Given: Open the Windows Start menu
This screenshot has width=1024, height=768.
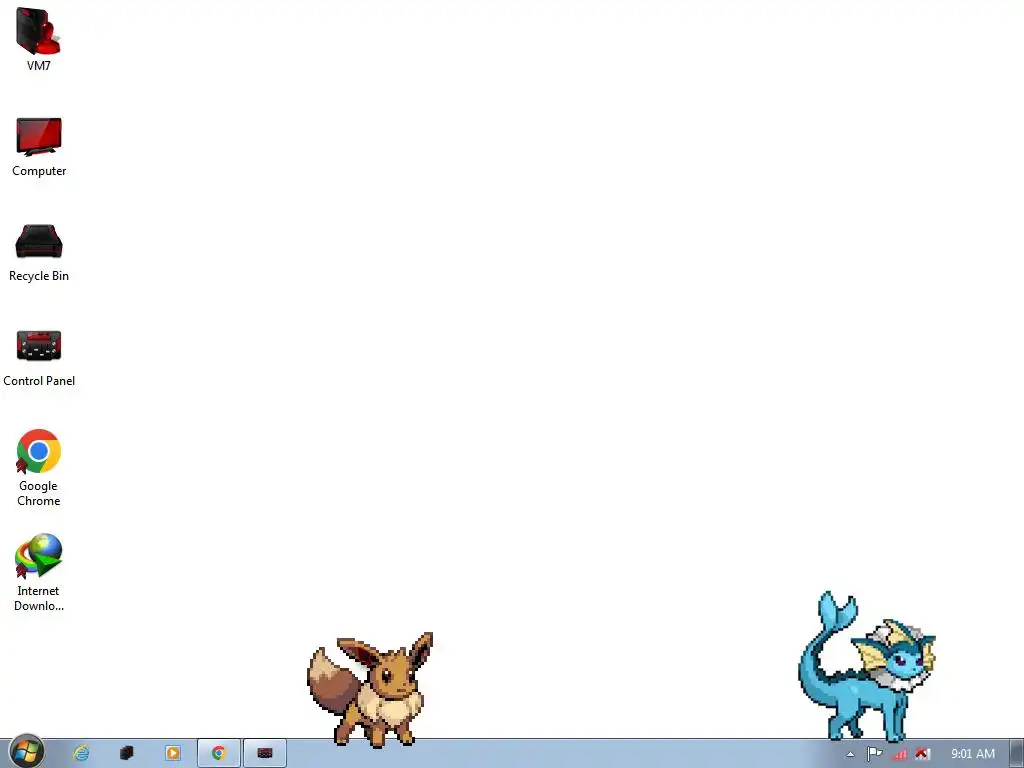Looking at the screenshot, I should pyautogui.click(x=26, y=752).
